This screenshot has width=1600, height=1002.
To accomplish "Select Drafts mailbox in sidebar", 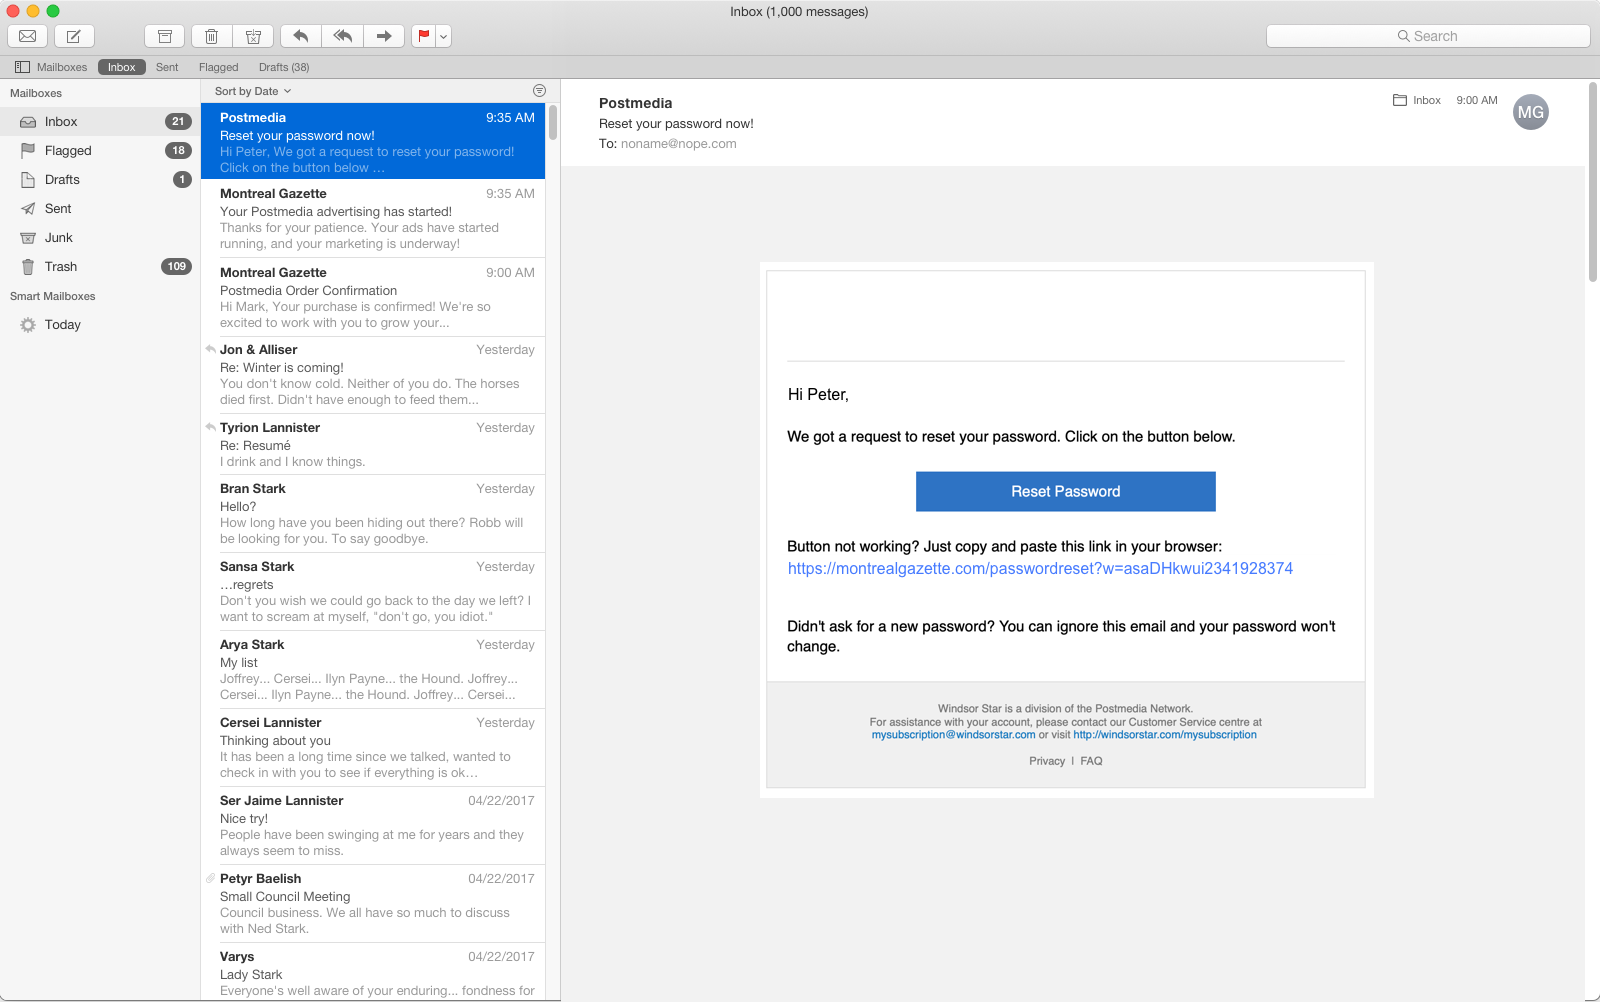I will click(100, 180).
